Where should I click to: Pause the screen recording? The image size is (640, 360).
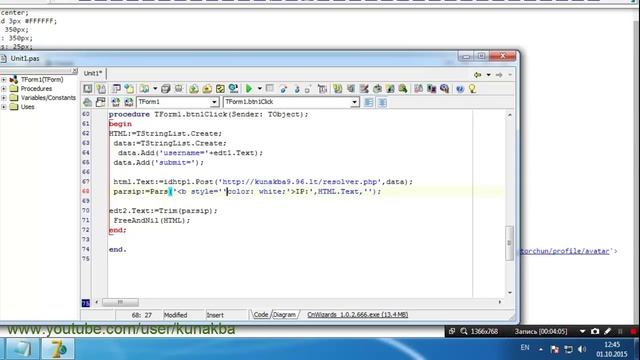pyautogui.click(x=620, y=331)
